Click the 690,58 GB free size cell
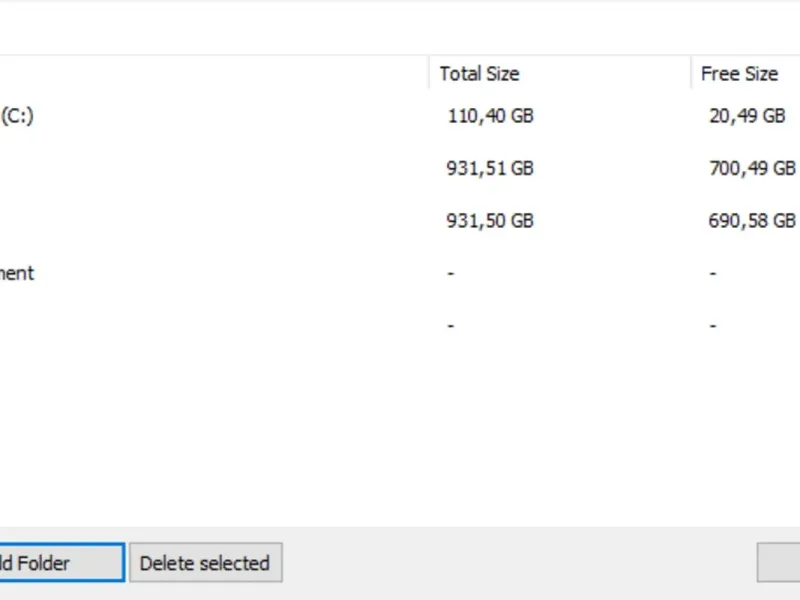The height and width of the screenshot is (600, 800). point(752,220)
